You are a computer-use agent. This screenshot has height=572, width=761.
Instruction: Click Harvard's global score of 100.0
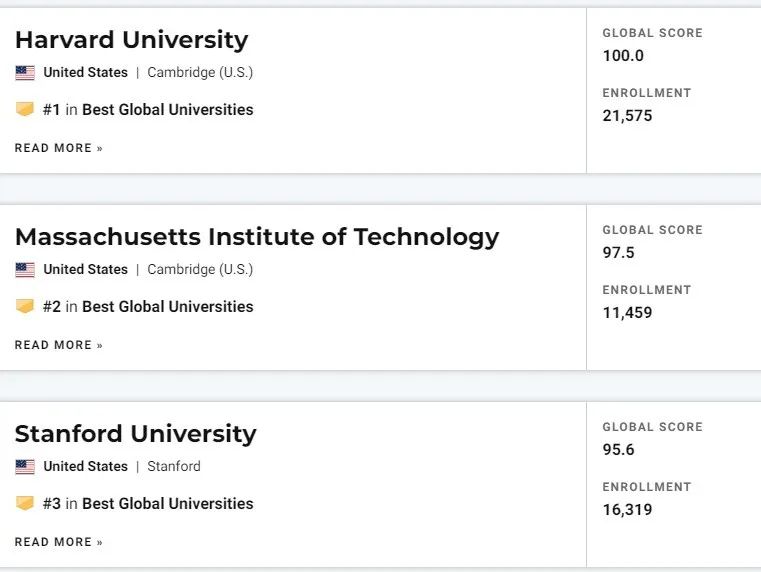click(623, 56)
